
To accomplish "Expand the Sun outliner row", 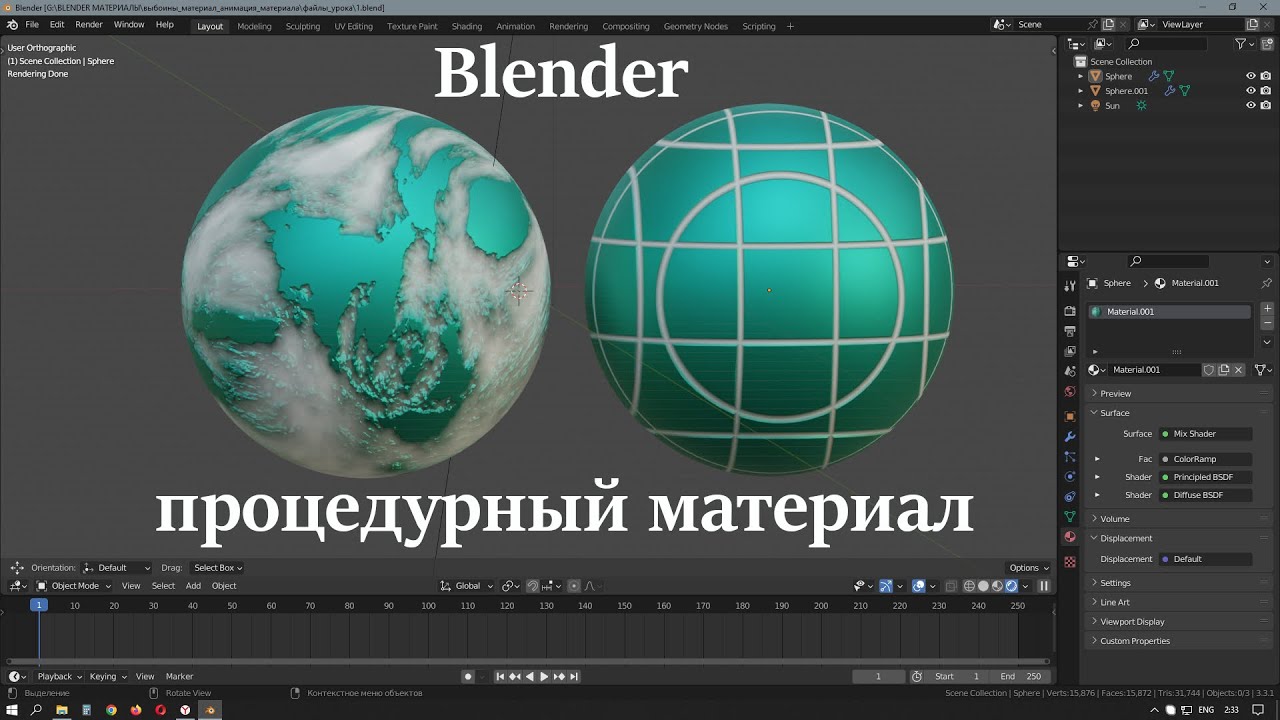I will 1080,105.
